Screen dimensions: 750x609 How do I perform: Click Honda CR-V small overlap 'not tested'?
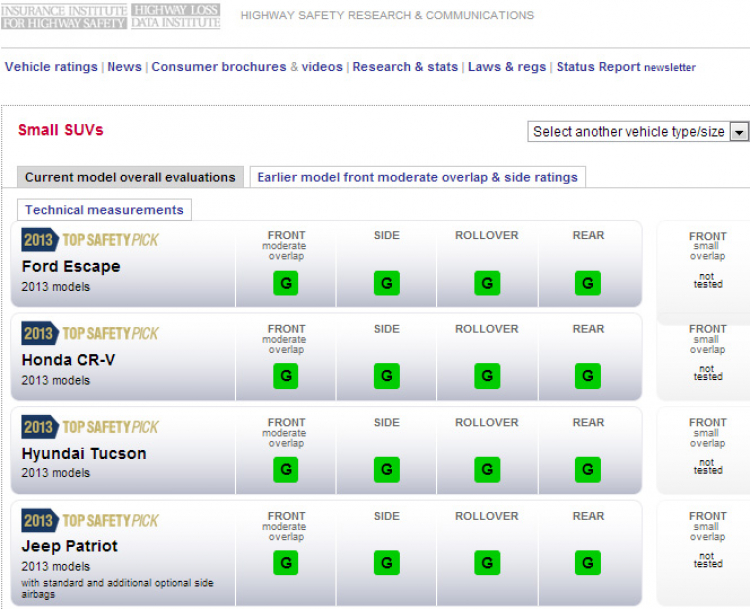[708, 373]
